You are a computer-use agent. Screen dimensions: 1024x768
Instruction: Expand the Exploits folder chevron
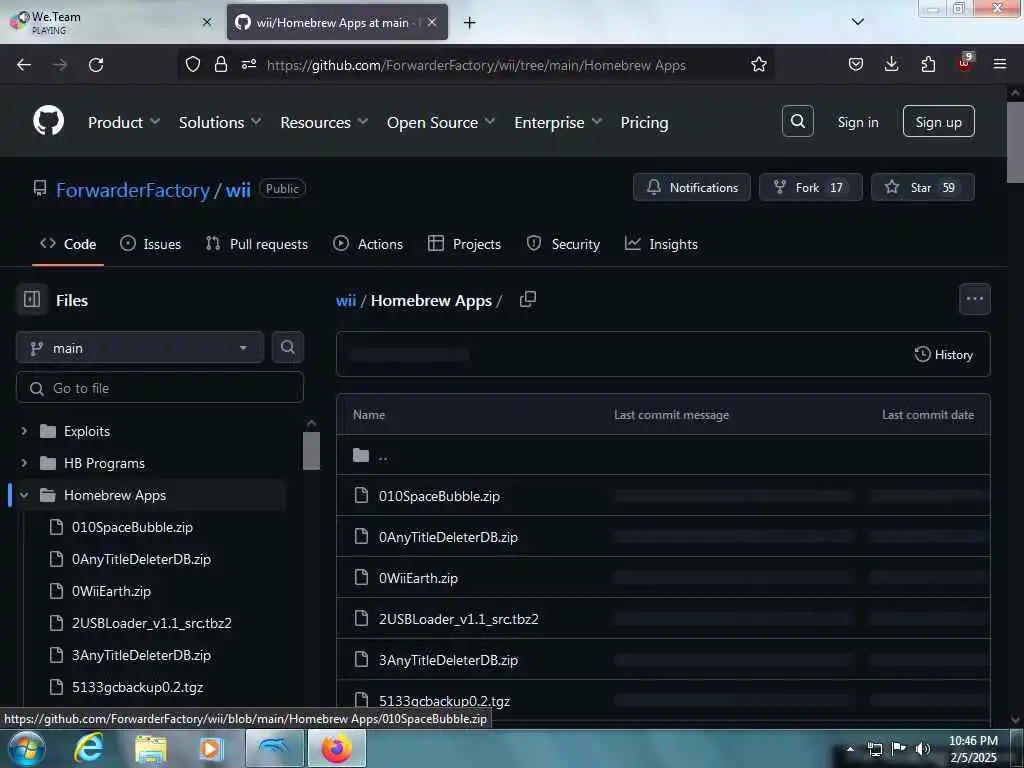pyautogui.click(x=24, y=431)
